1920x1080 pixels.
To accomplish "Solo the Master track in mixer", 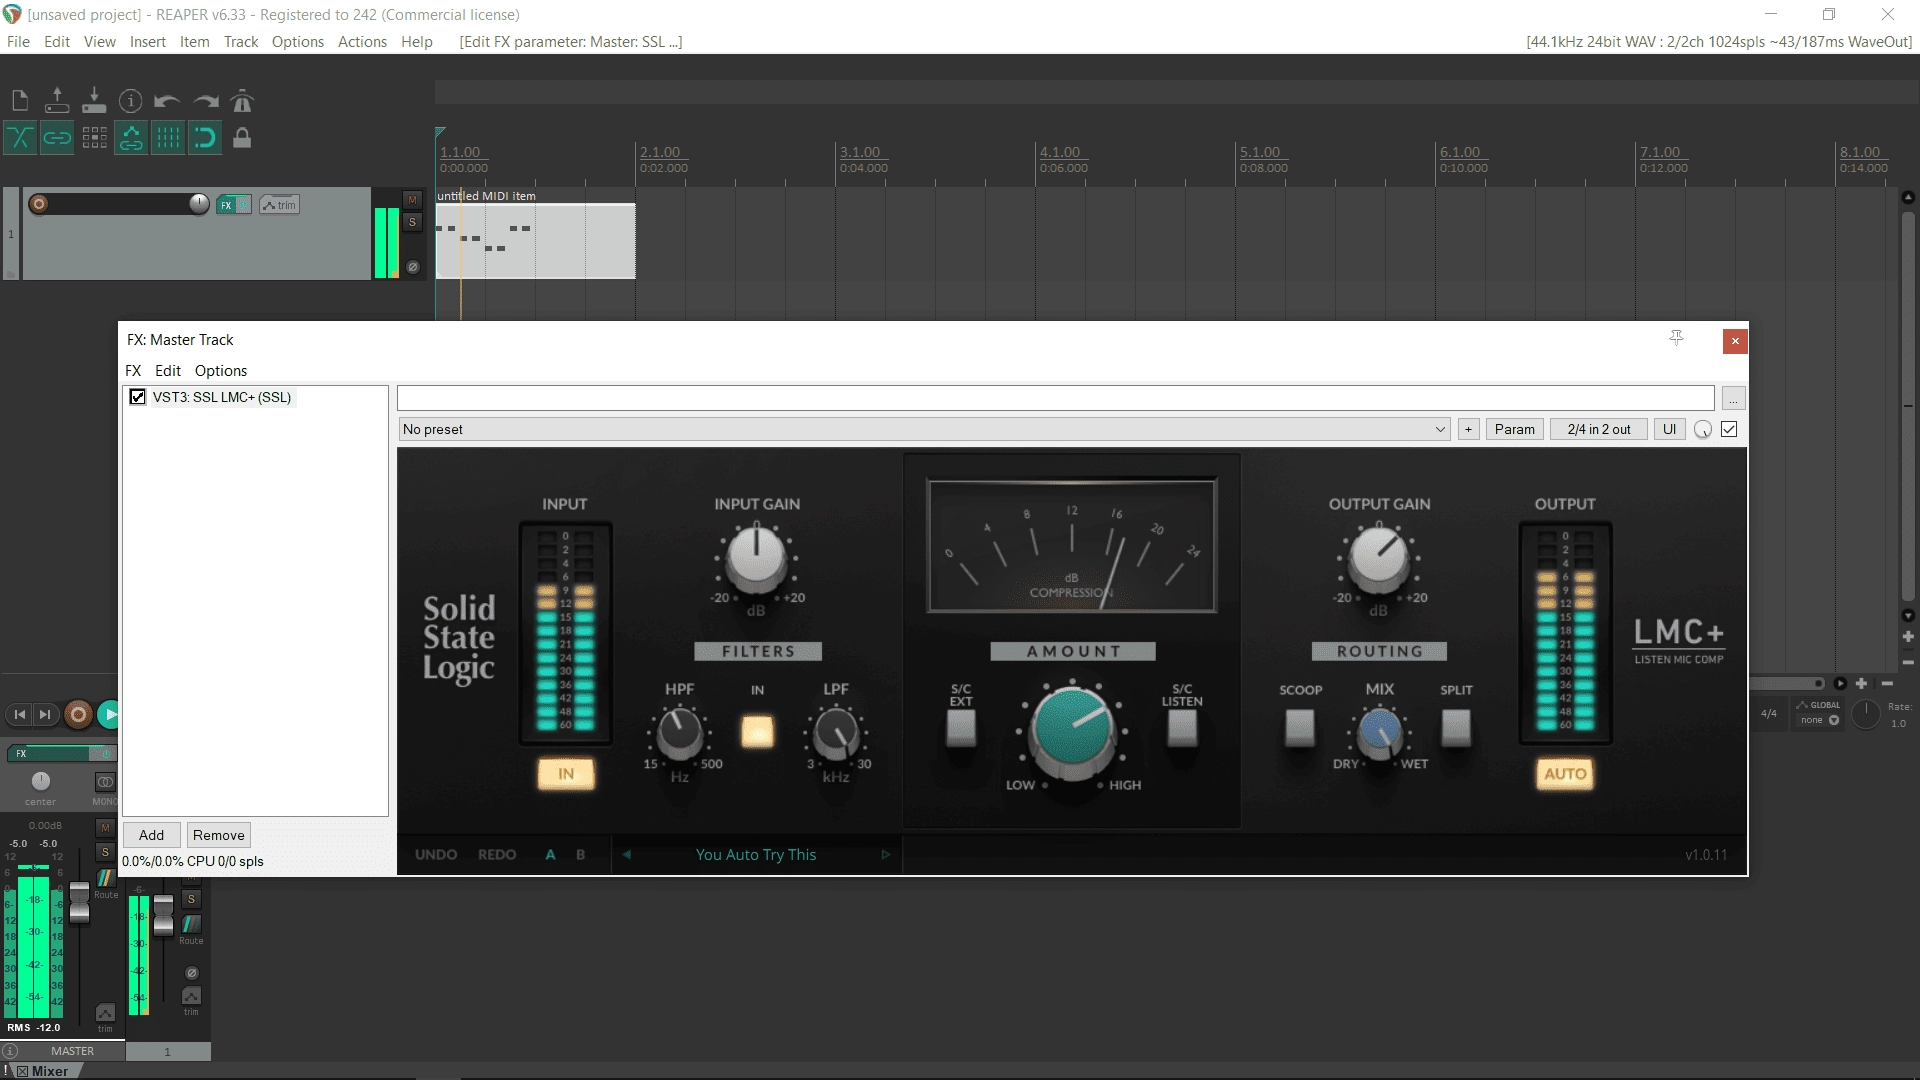I will coord(105,851).
